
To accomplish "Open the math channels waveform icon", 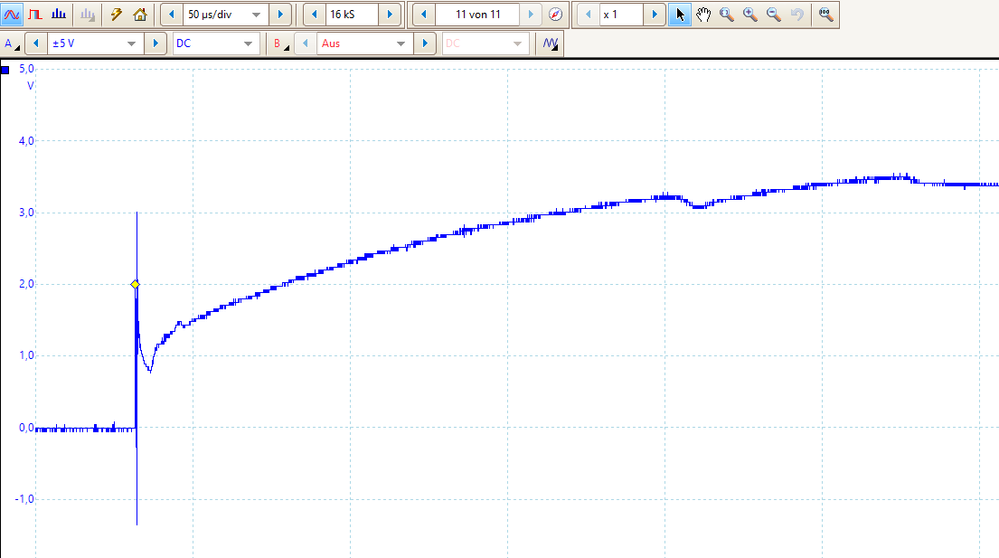I will click(x=550, y=43).
